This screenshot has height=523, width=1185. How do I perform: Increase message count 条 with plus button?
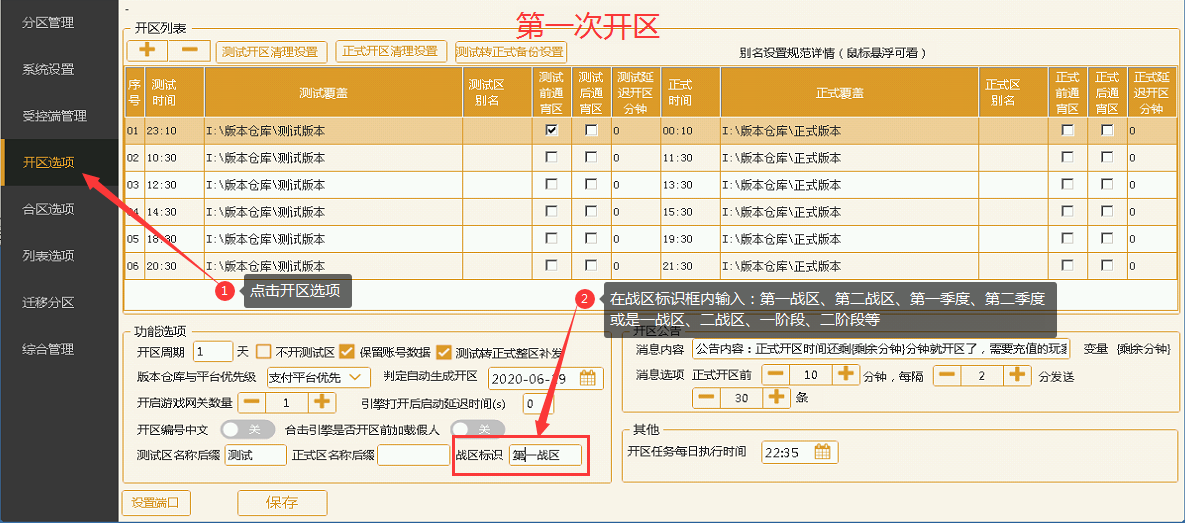(777, 397)
